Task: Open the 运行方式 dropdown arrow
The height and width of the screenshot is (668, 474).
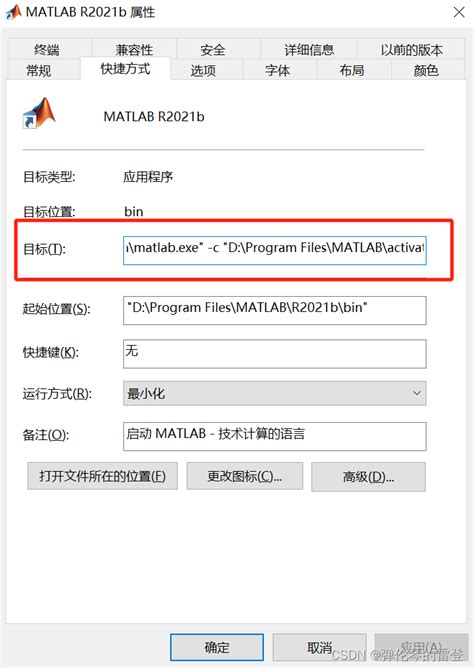Action: [417, 393]
